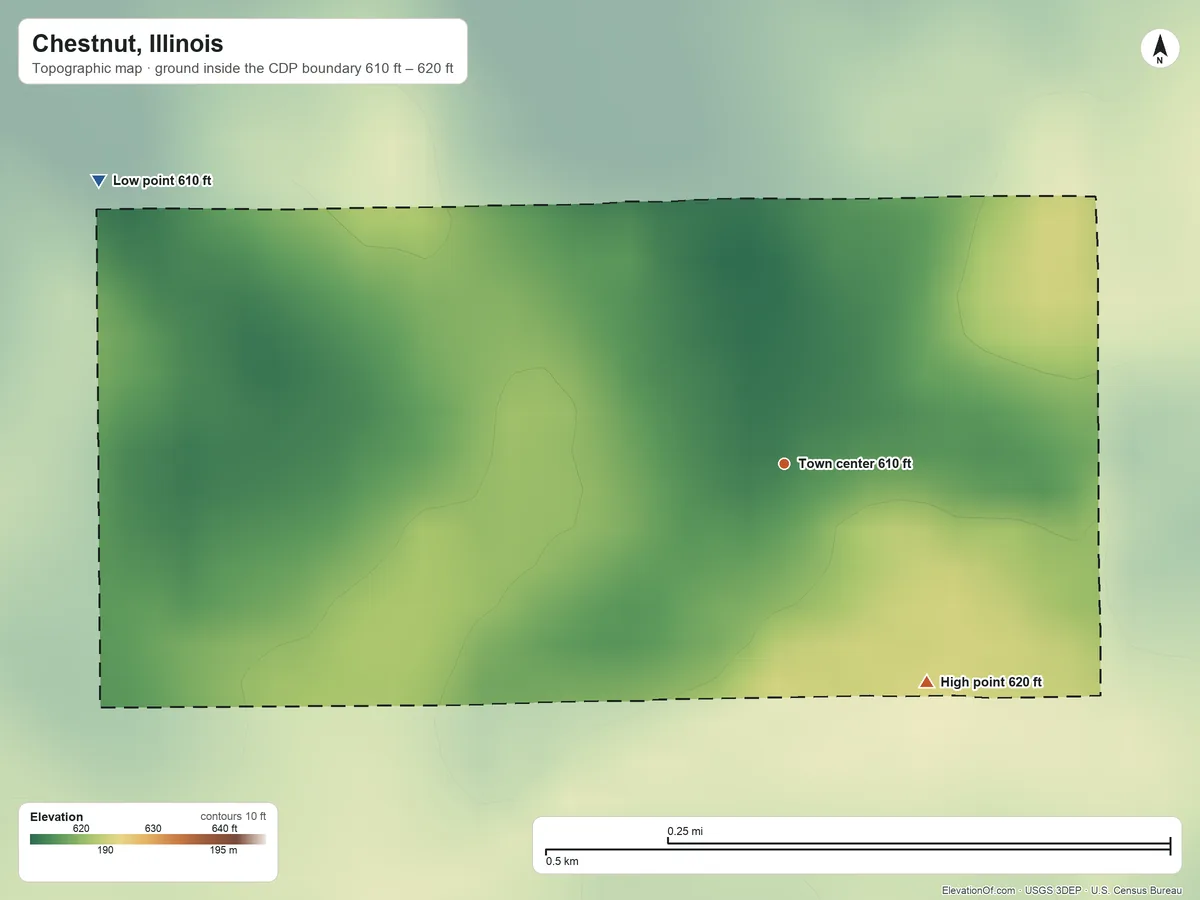Click the 'Elevation' legend heading
This screenshot has height=900, width=1200.
pyautogui.click(x=57, y=817)
